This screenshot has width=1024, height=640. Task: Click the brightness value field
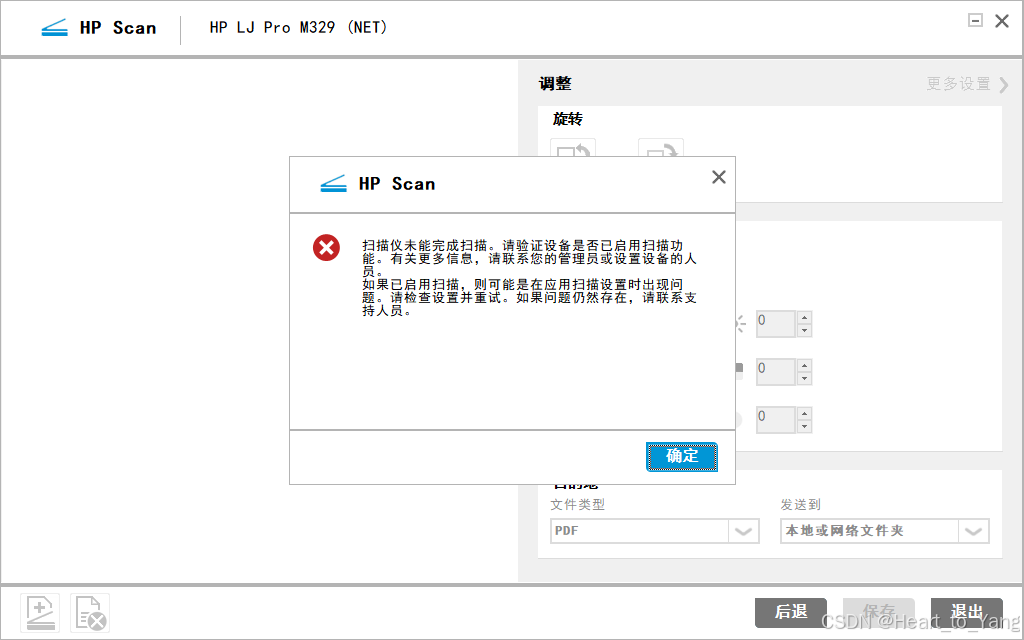[775, 324]
